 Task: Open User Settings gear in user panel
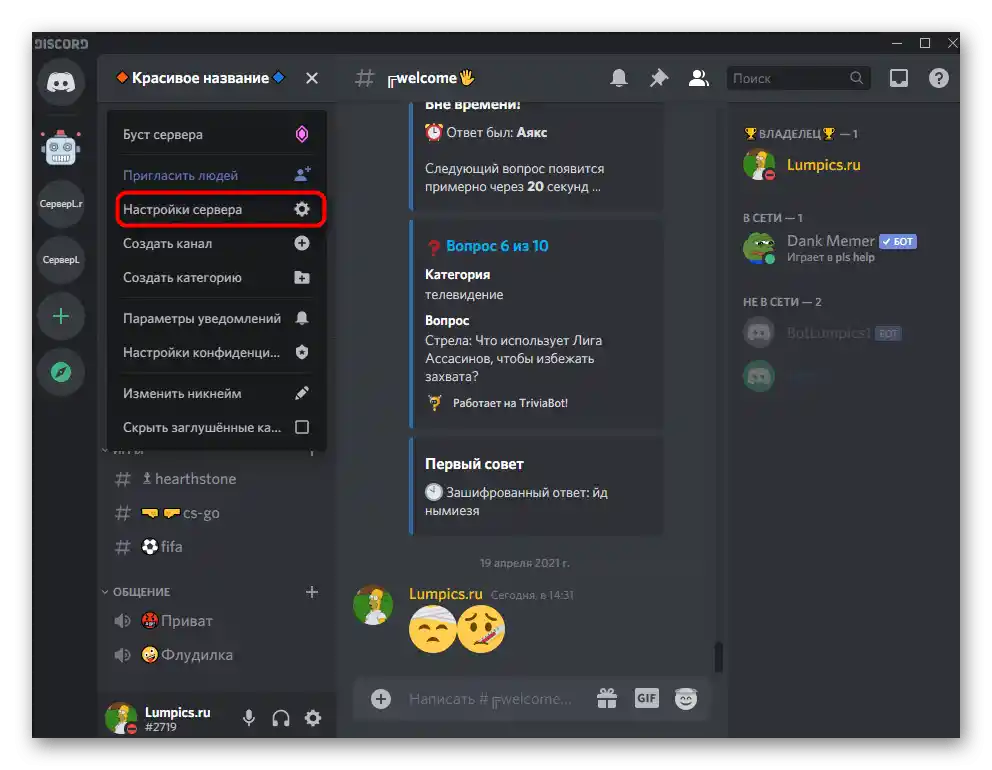tap(313, 718)
